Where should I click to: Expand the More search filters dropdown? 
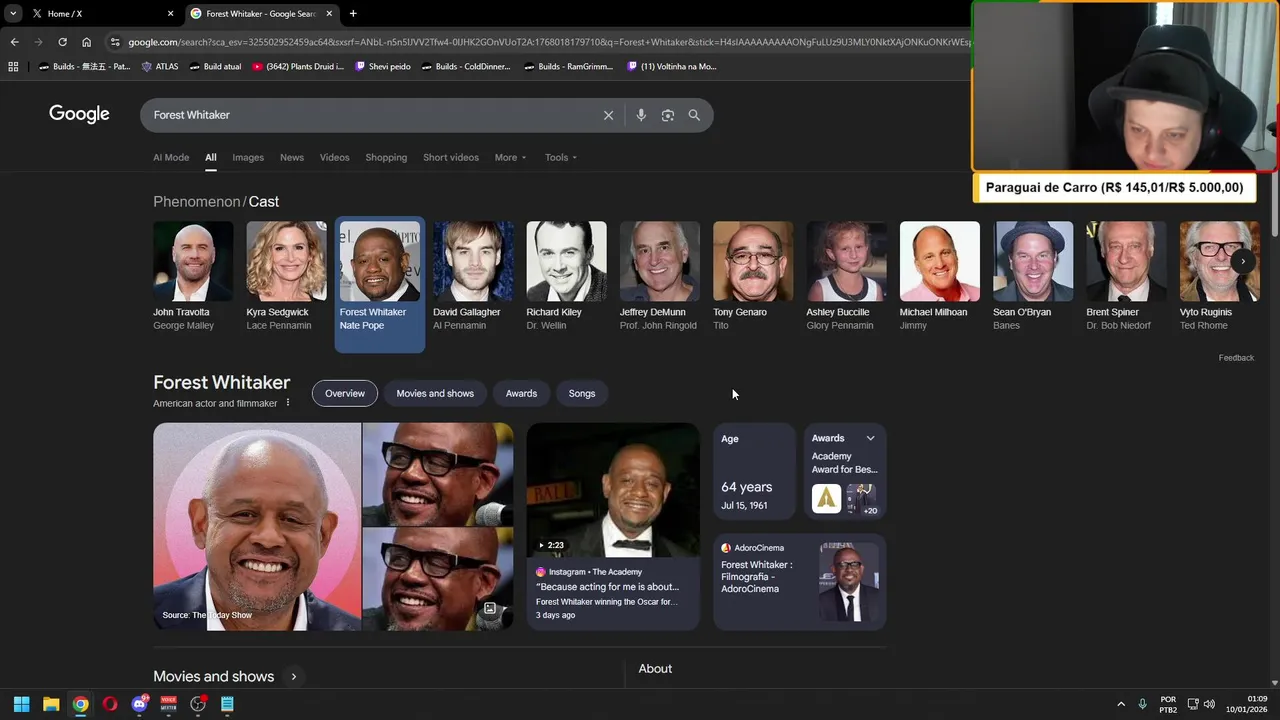pyautogui.click(x=510, y=157)
